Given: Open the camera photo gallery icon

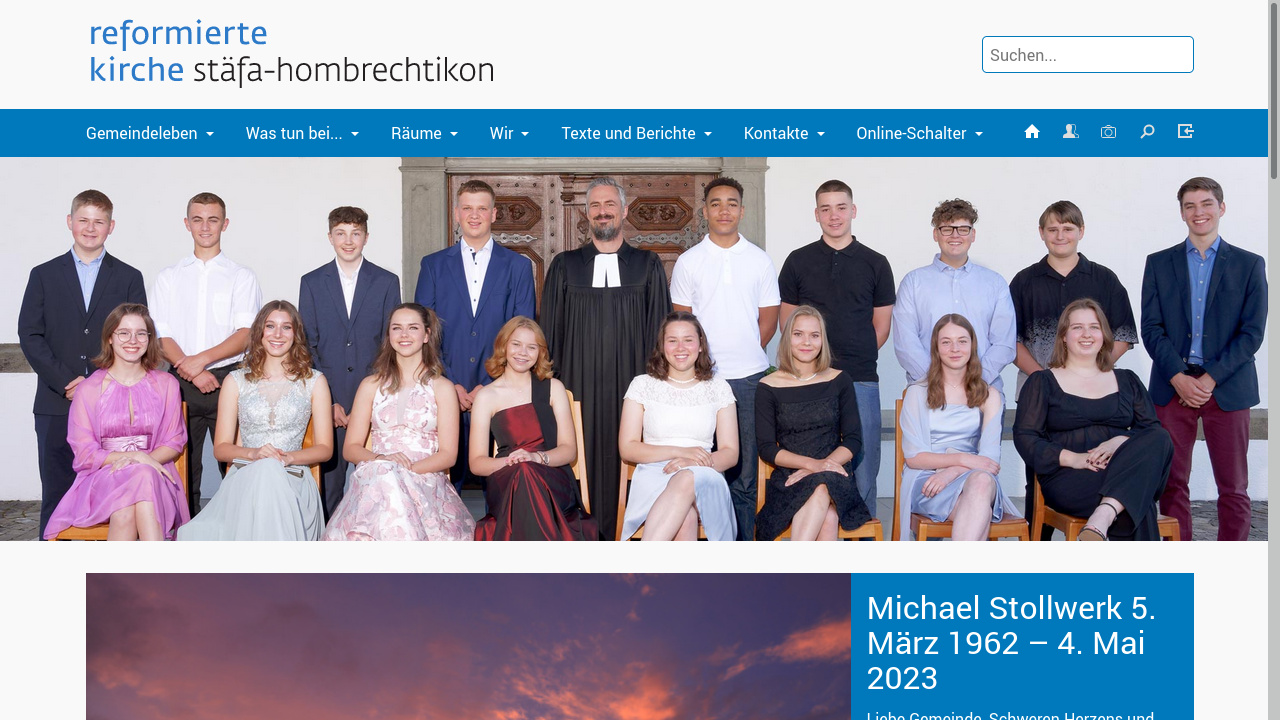Looking at the screenshot, I should [x=1108, y=132].
